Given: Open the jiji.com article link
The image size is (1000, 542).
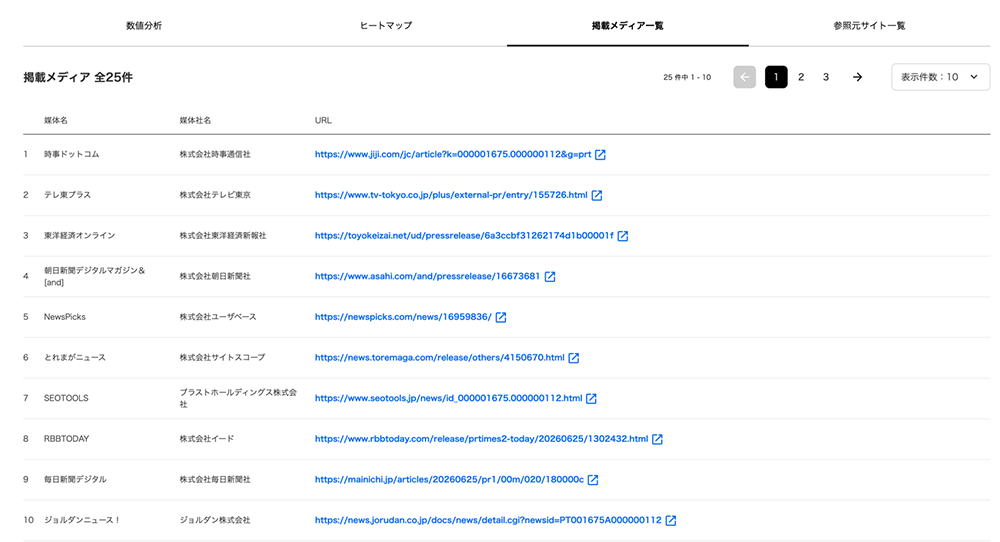Looking at the screenshot, I should [453, 154].
